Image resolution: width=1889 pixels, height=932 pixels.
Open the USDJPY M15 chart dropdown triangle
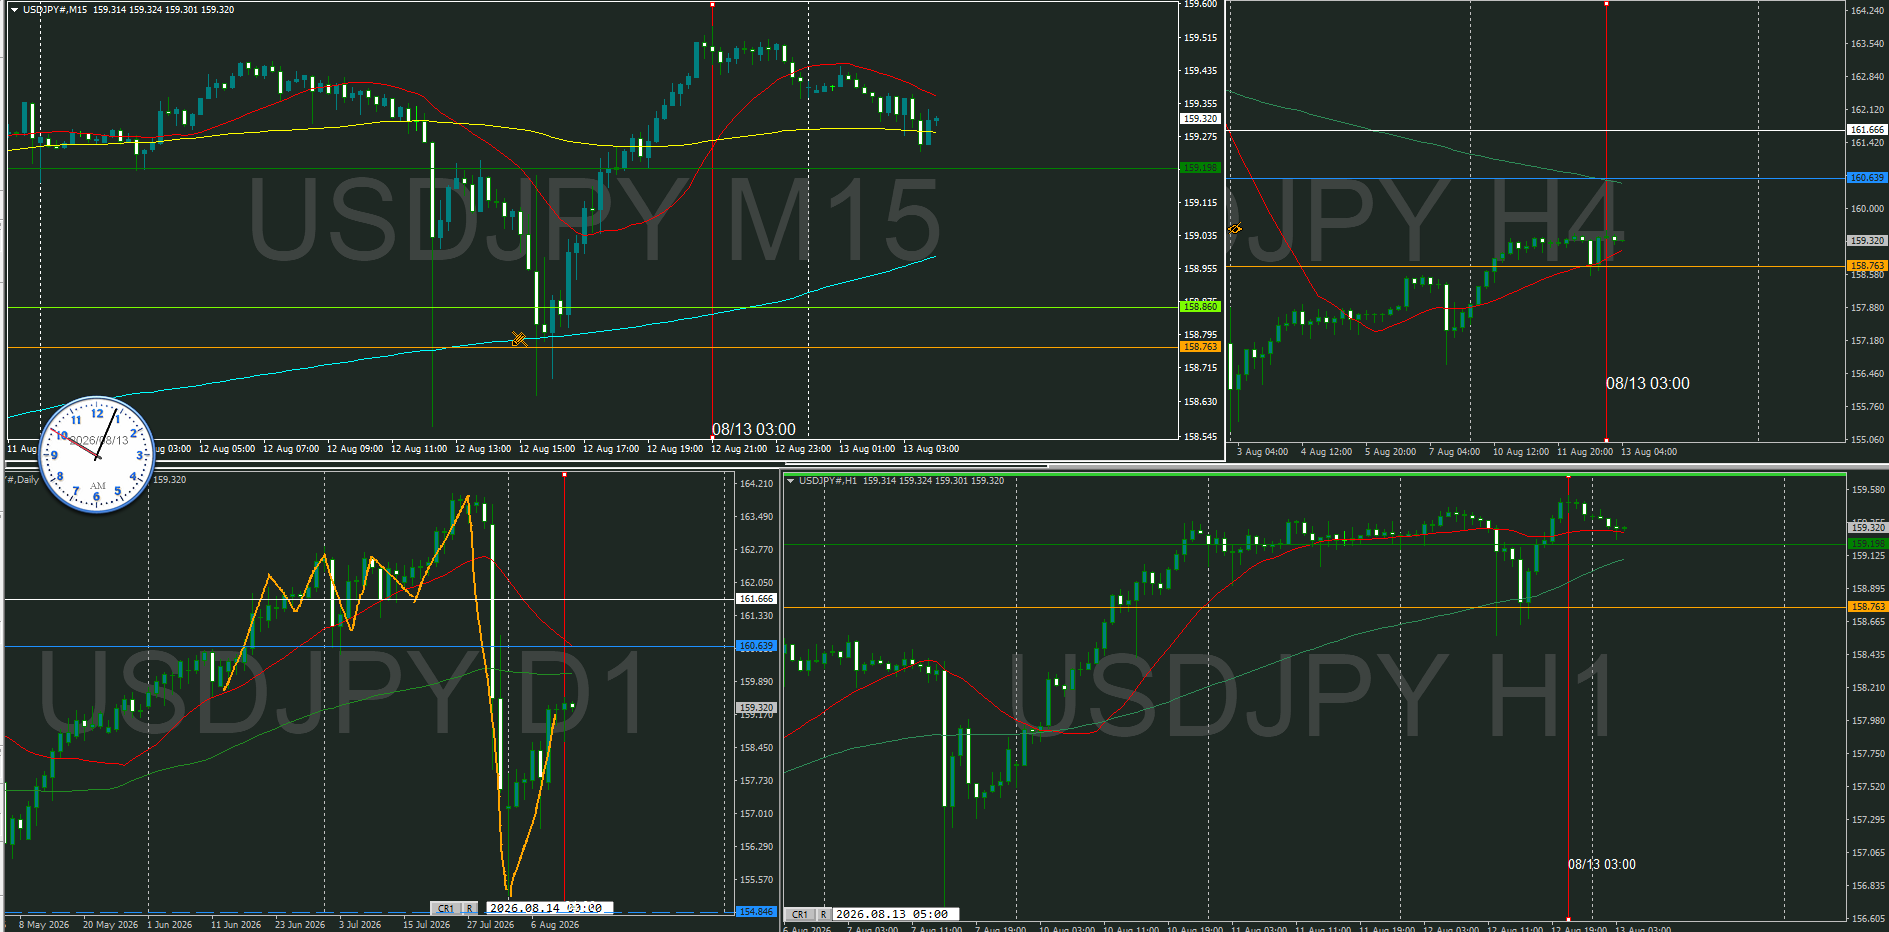click(14, 10)
